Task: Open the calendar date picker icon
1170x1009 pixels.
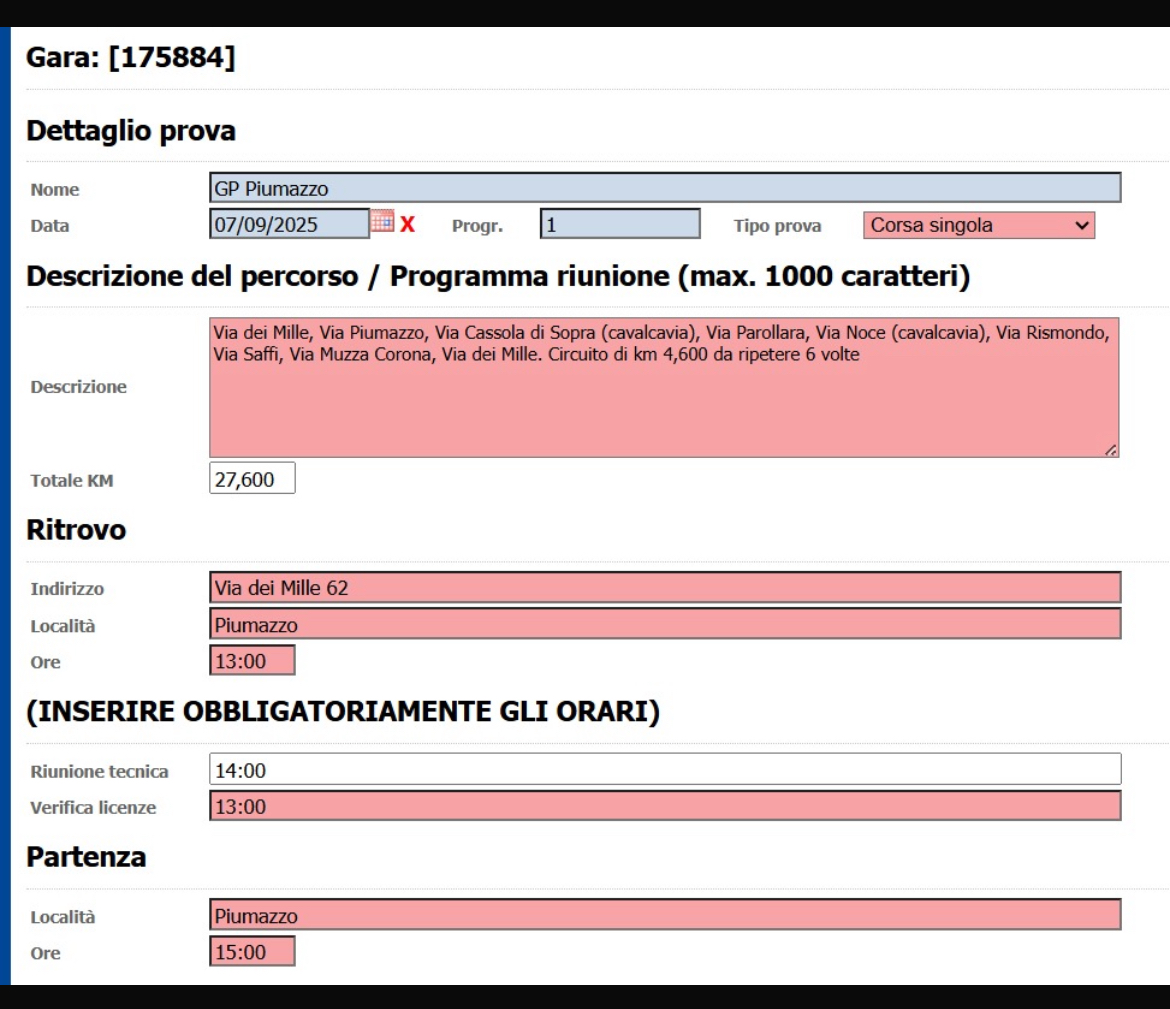Action: (x=381, y=223)
